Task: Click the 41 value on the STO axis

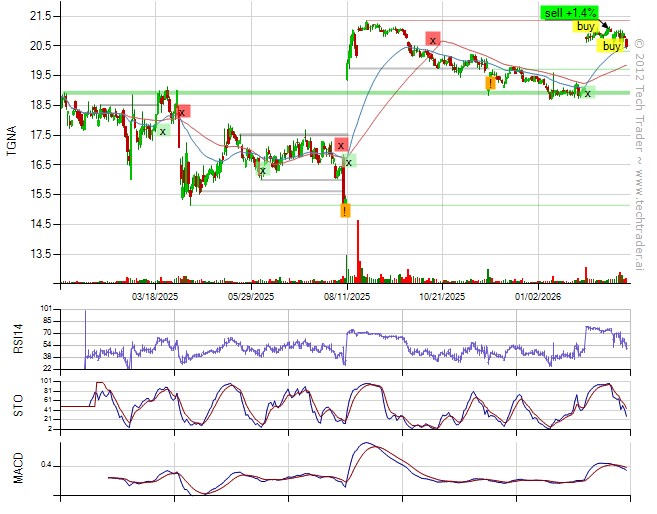Action: [47, 410]
